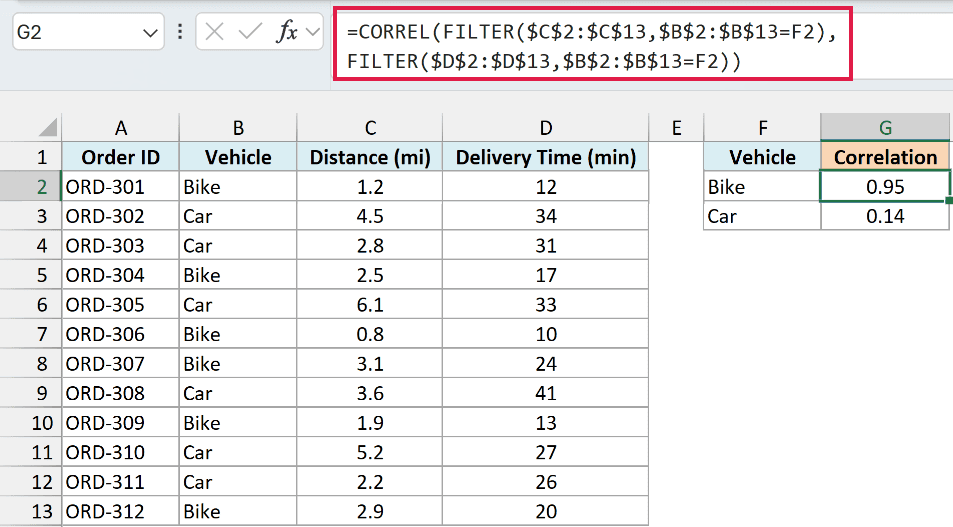This screenshot has height=527, width=953.
Task: Select distance cell 4.5
Action: click(370, 216)
